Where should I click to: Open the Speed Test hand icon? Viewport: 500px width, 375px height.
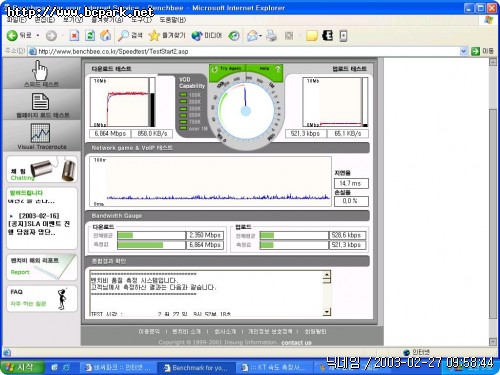(40, 70)
